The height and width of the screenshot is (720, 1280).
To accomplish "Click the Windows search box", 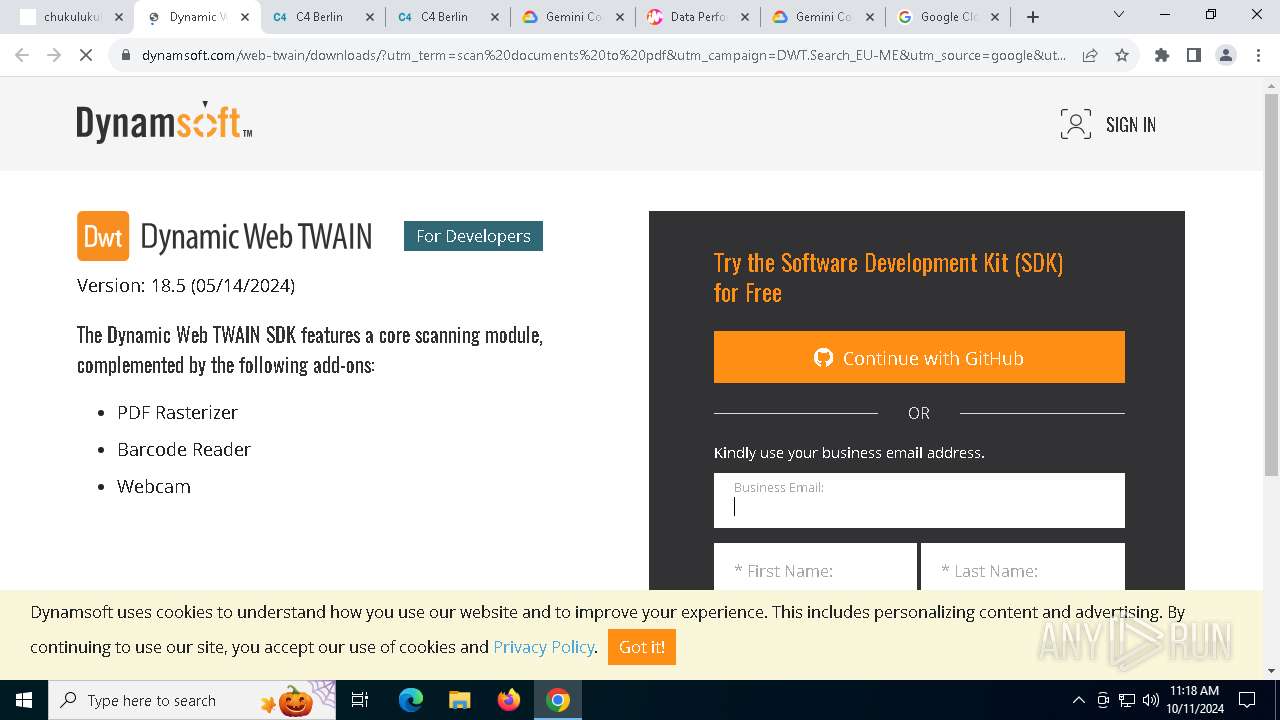I will pyautogui.click(x=192, y=700).
